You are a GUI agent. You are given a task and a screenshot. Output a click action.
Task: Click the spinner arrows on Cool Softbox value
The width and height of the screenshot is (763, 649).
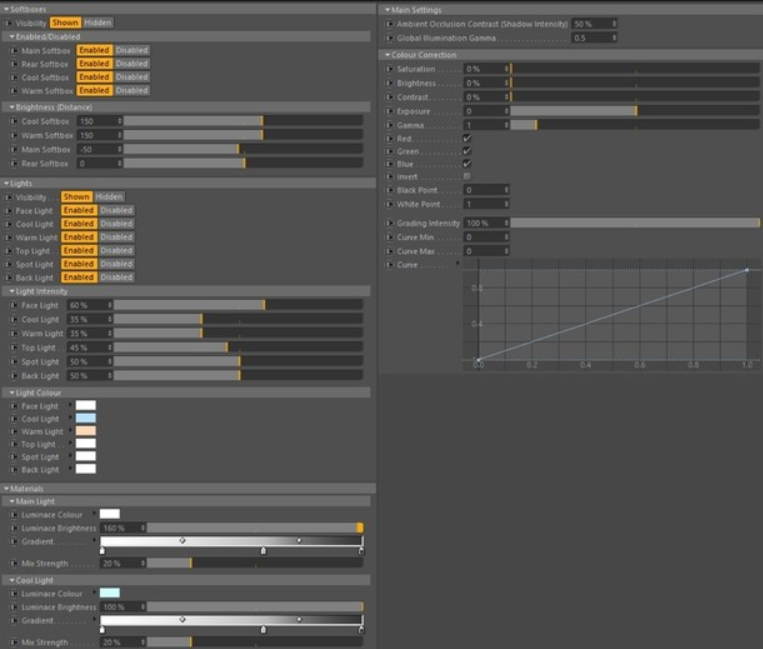tap(119, 121)
